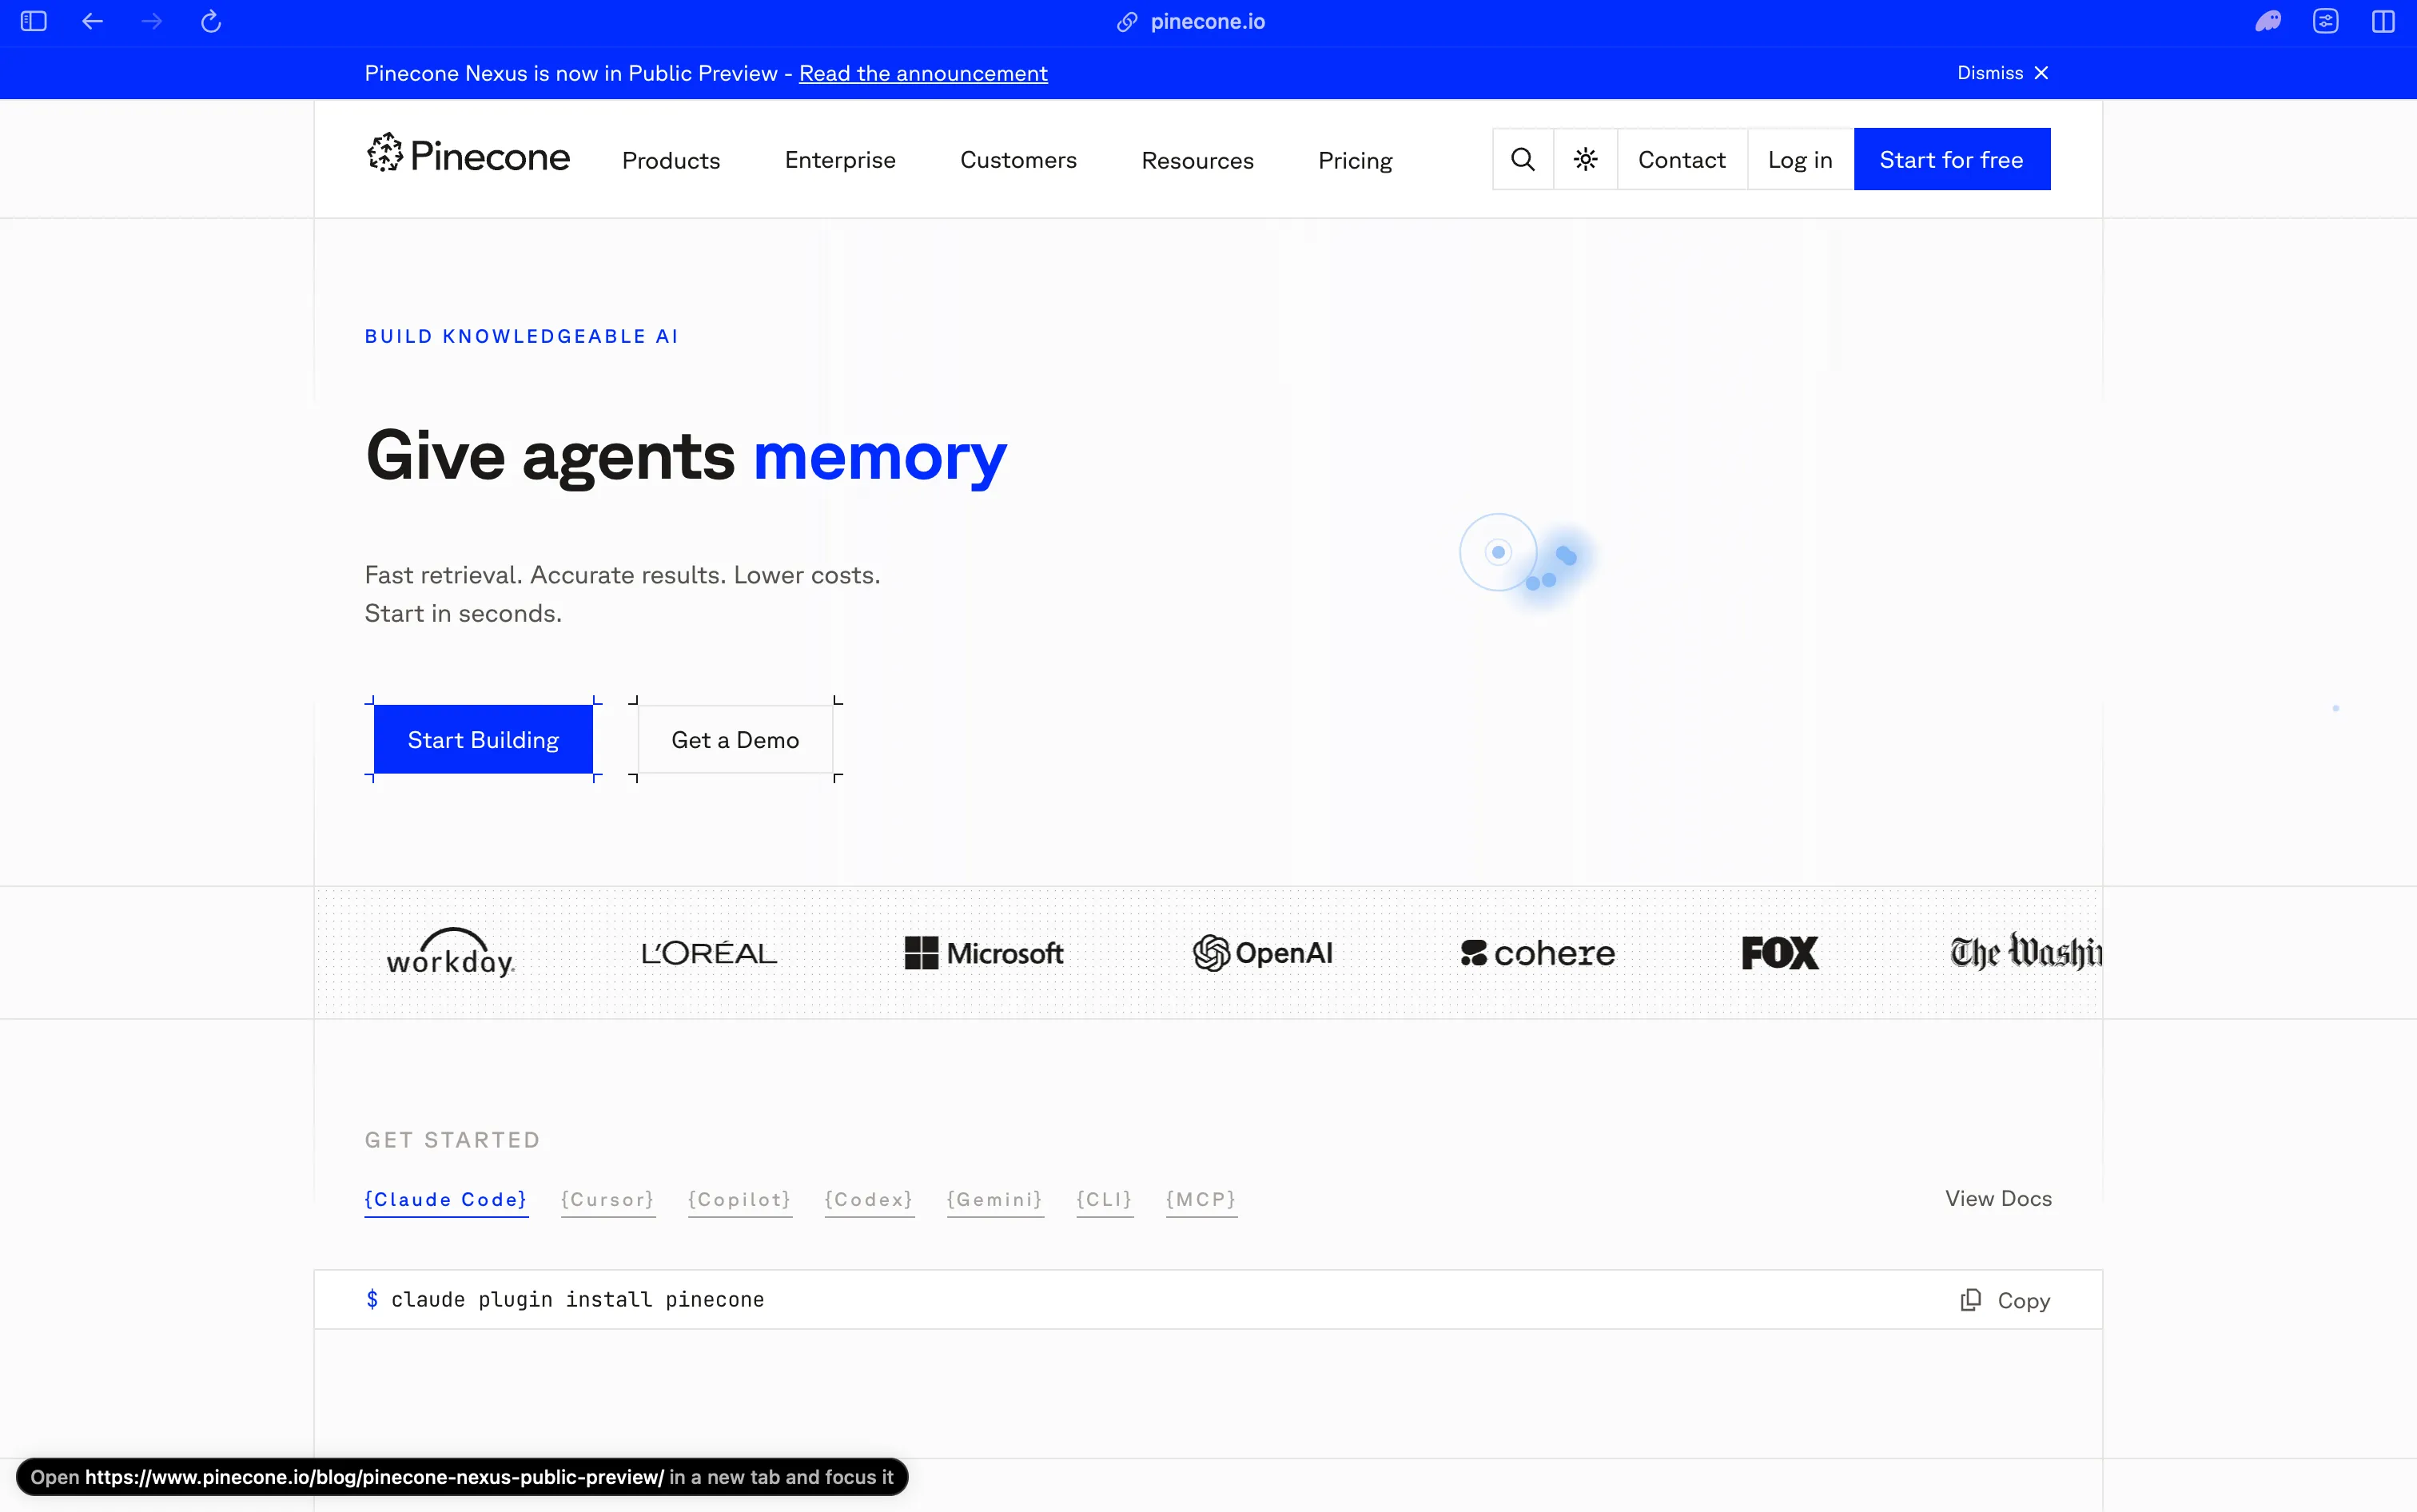The width and height of the screenshot is (2417, 1512).
Task: Click the Cohere logo
Action: point(1538,953)
